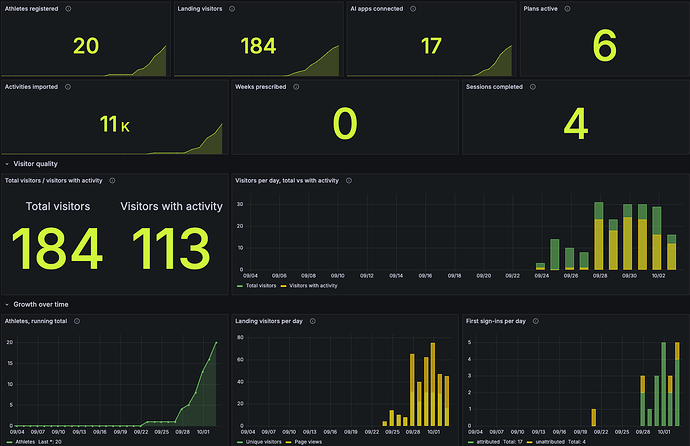690x446 pixels.
Task: Click the Landing visitors stat value 184
Action: pyautogui.click(x=258, y=46)
